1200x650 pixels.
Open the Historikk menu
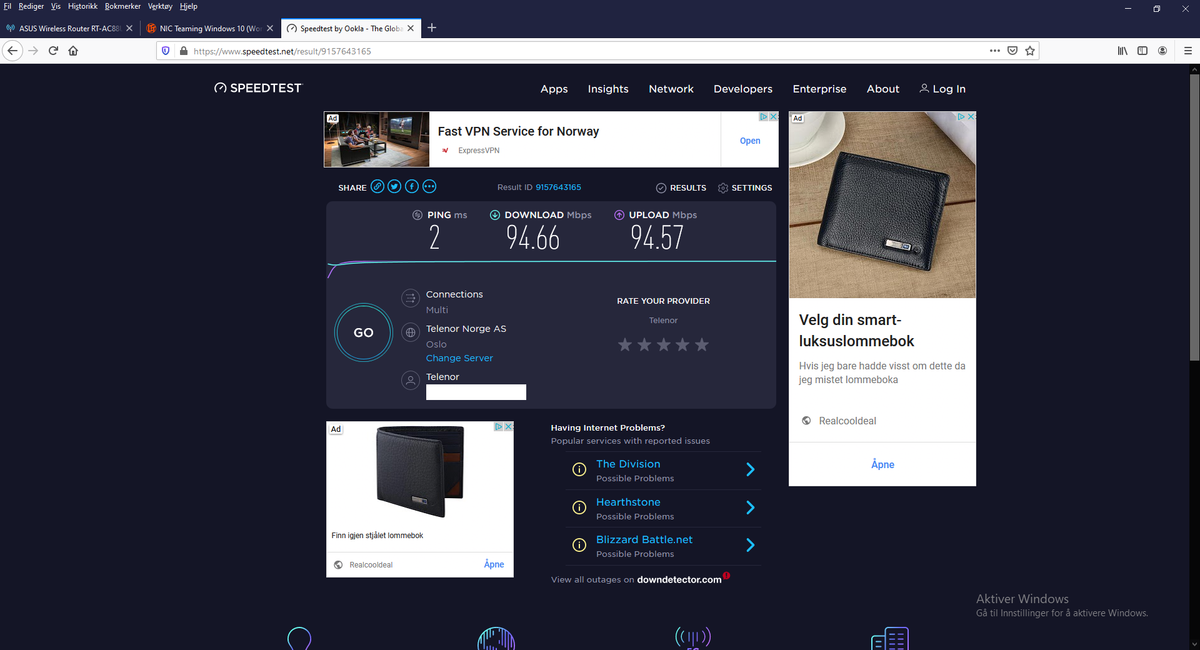tap(83, 6)
